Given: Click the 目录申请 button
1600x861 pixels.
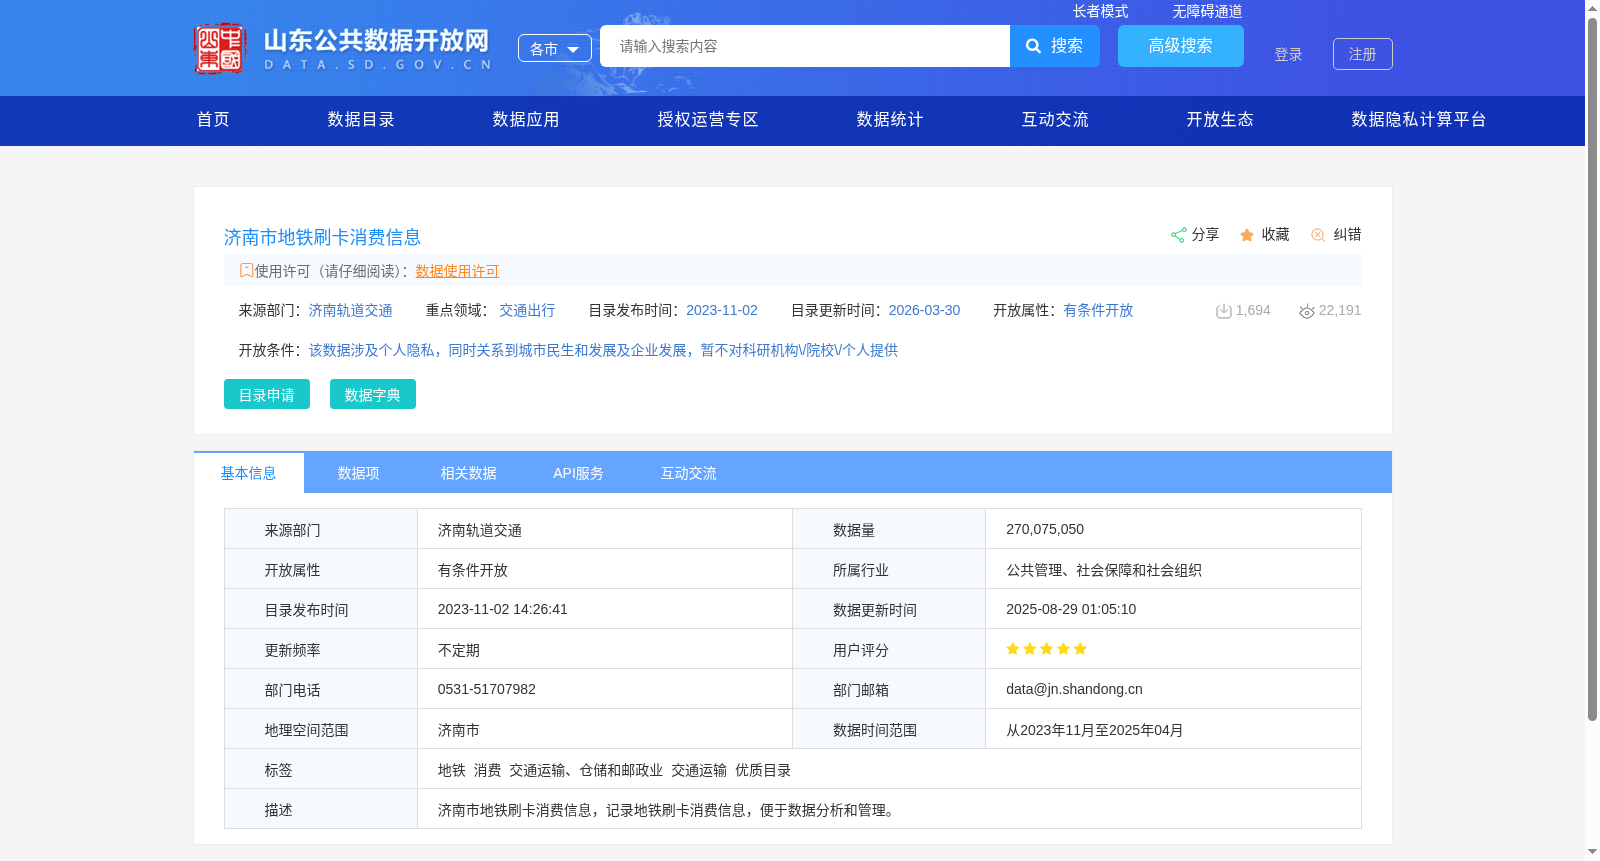Looking at the screenshot, I should coord(267,394).
